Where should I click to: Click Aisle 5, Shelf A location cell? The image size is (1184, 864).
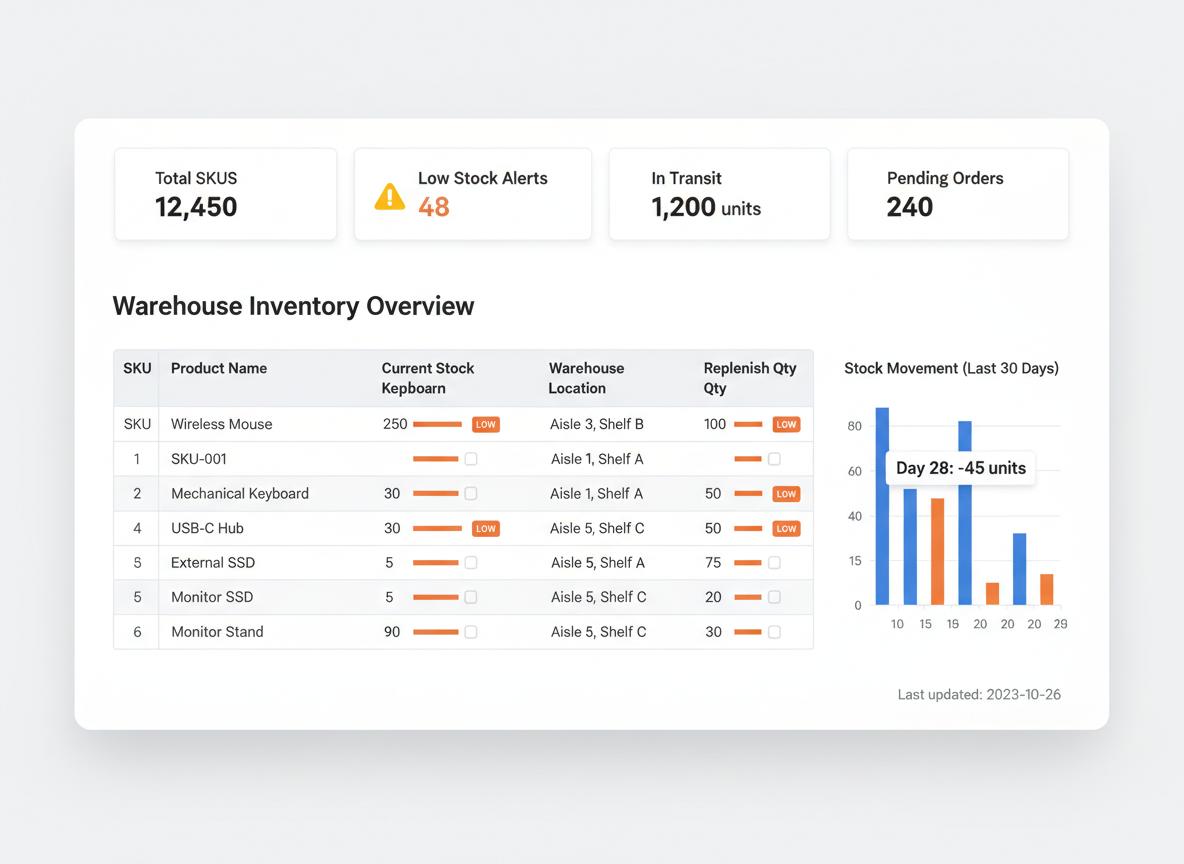597,563
